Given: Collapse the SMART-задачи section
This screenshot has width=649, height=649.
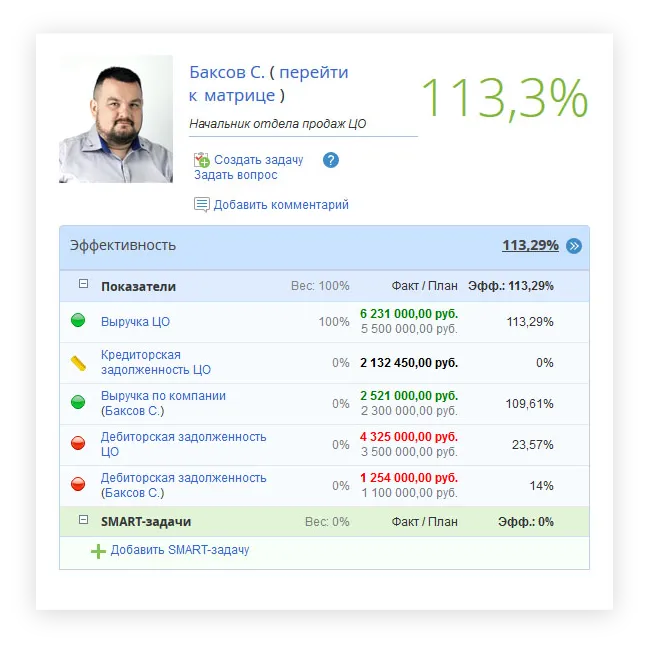Looking at the screenshot, I should 84,521.
